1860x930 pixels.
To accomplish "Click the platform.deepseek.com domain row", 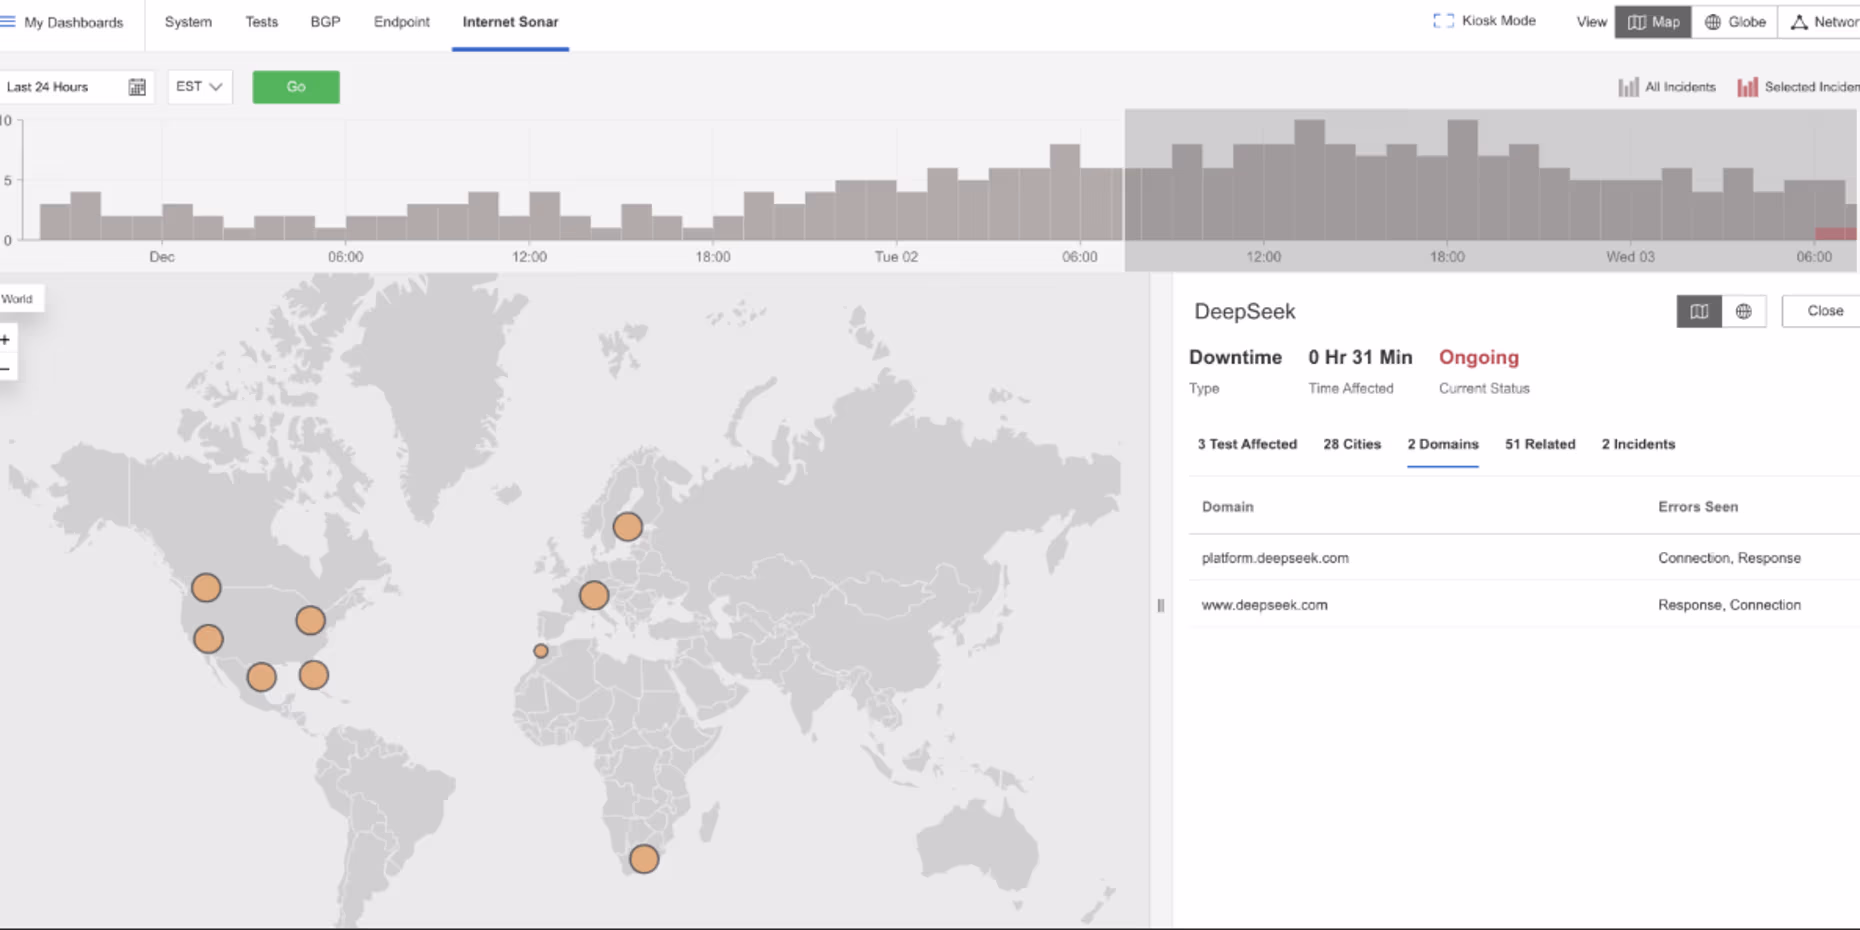I will click(1524, 558).
